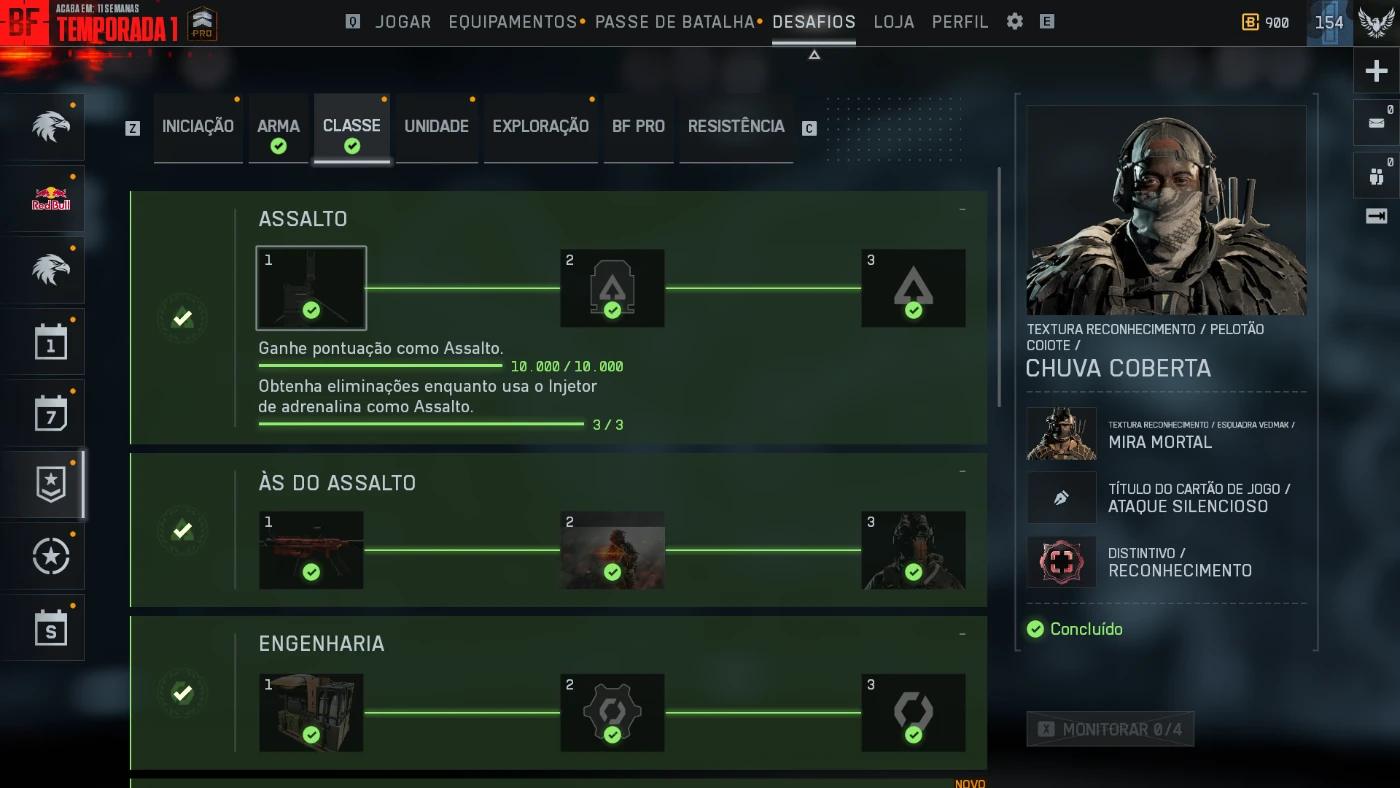Image resolution: width=1400 pixels, height=788 pixels.
Task: Toggle the Engenharia challenge completion checkmark
Action: 182,692
